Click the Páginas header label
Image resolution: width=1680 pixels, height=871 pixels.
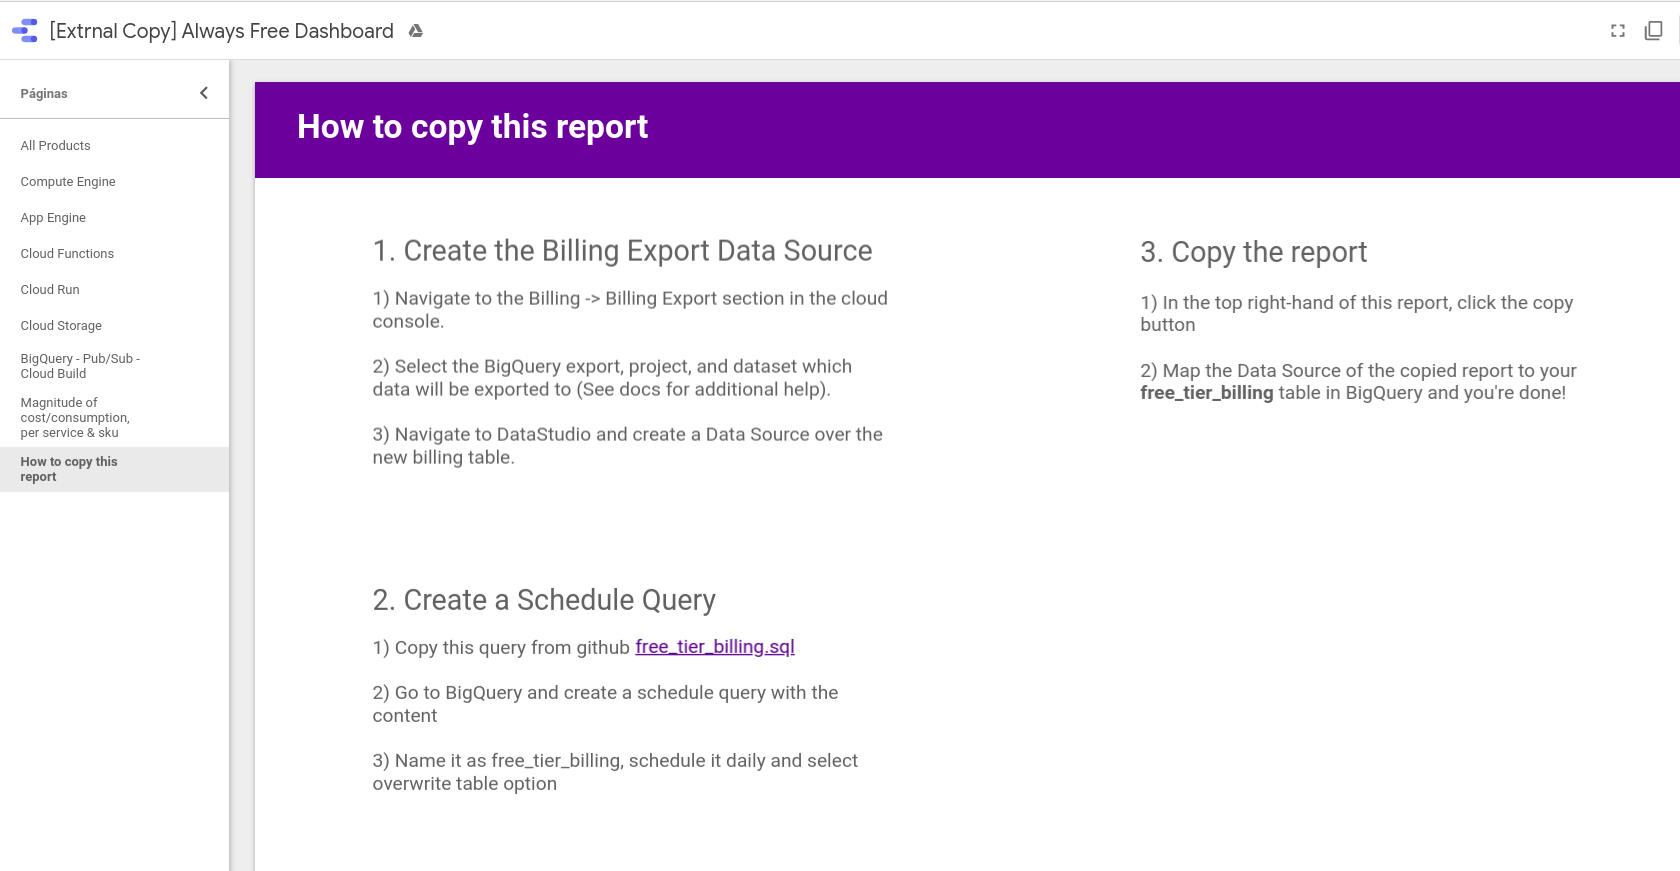pos(44,94)
